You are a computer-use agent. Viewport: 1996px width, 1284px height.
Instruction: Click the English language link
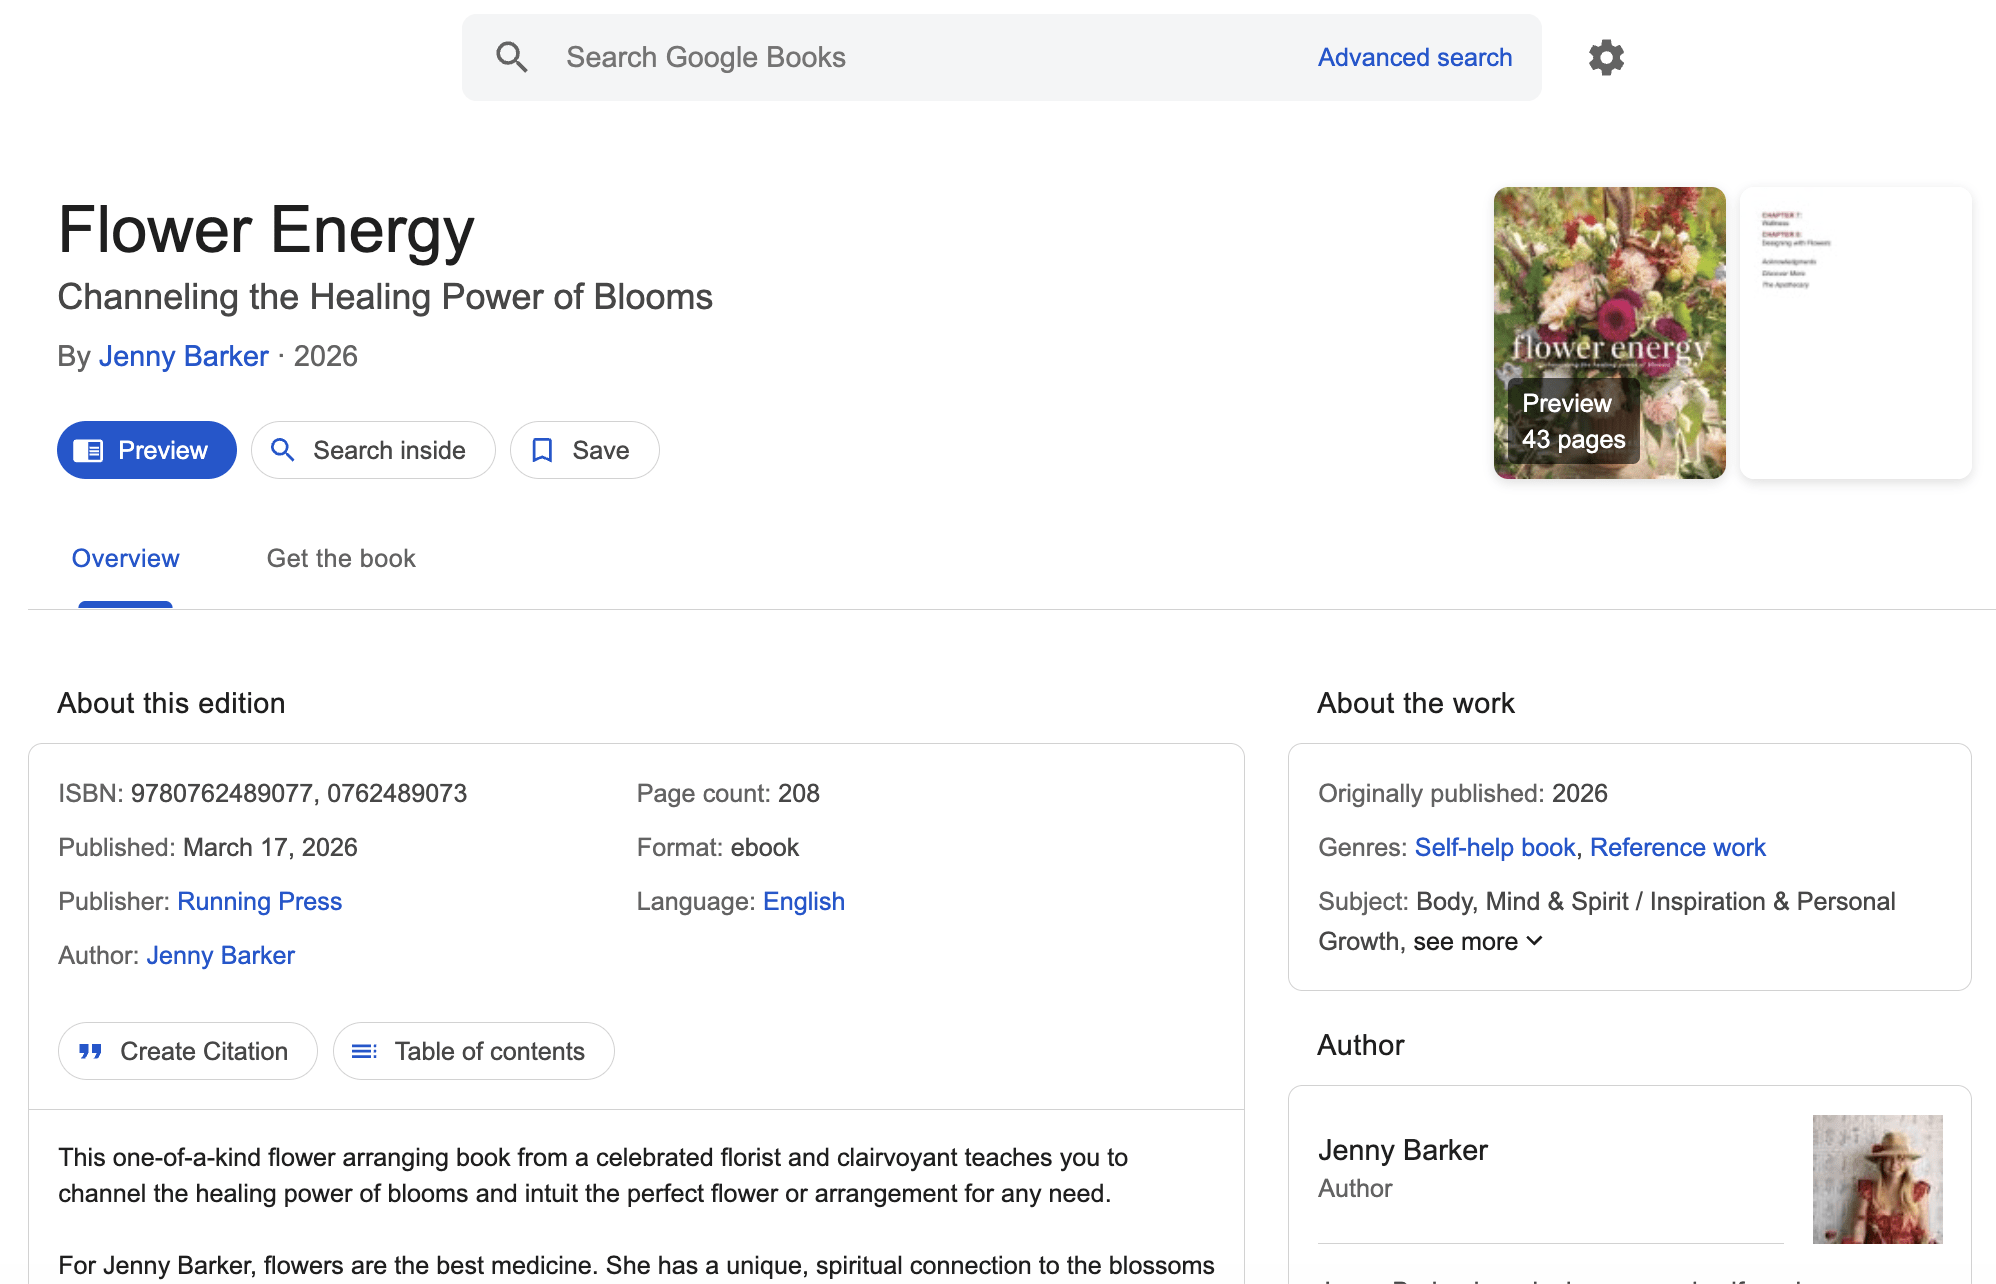click(803, 901)
